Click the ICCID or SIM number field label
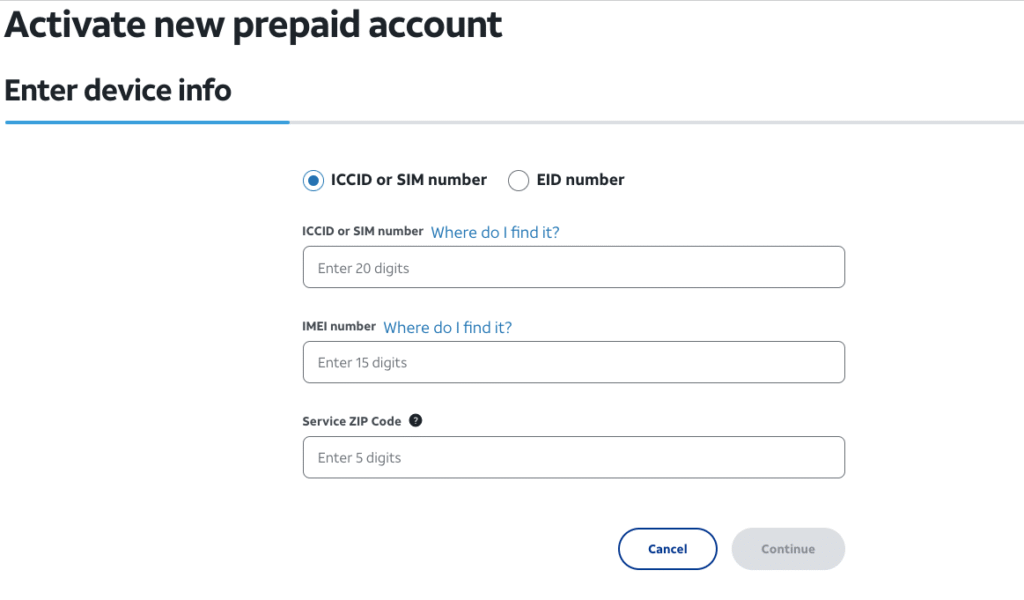 362,232
